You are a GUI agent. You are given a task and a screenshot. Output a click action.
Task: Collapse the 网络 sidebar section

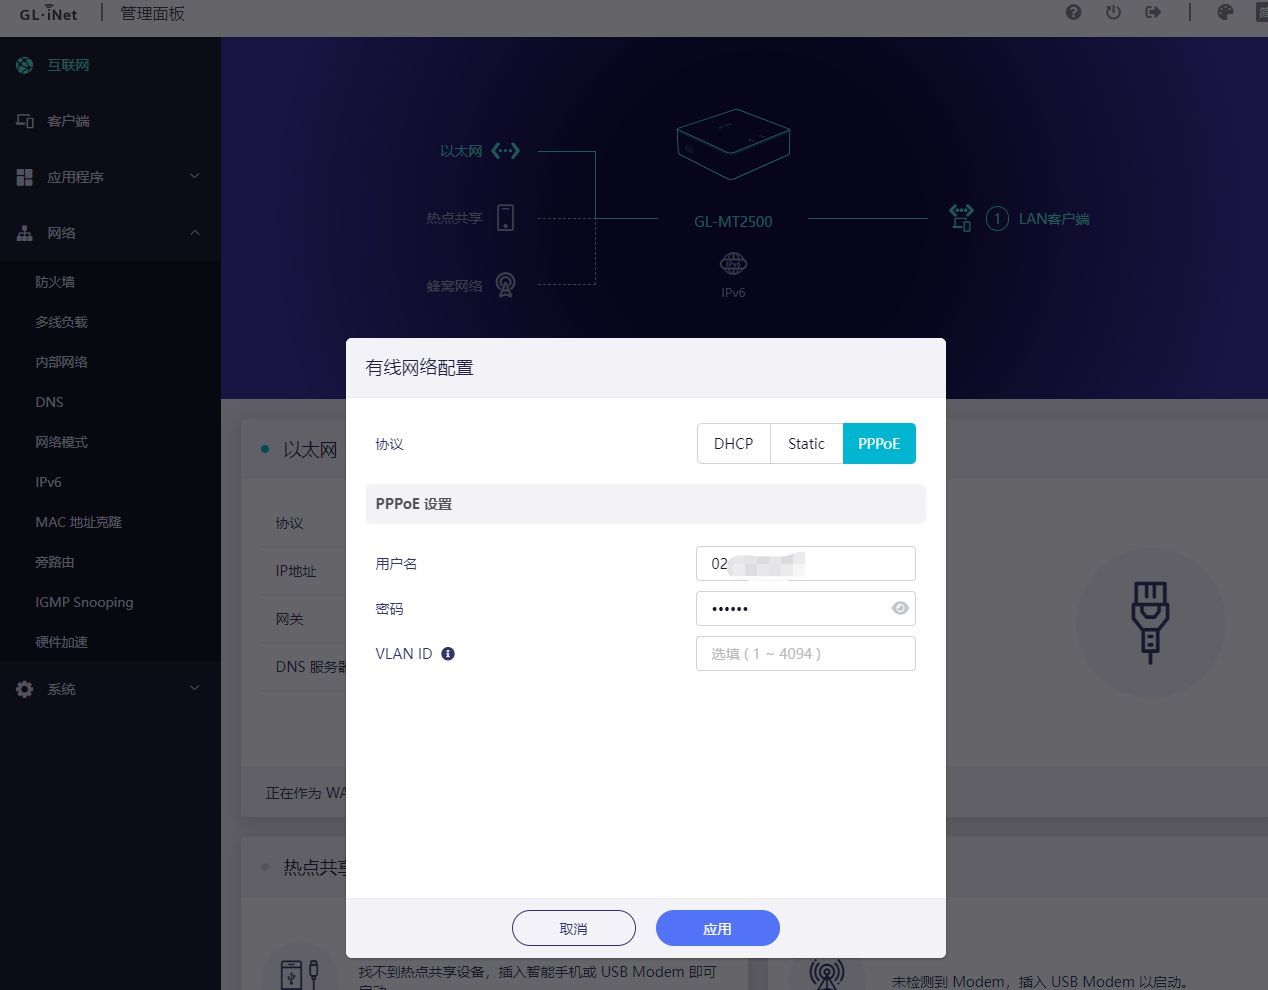pyautogui.click(x=110, y=233)
